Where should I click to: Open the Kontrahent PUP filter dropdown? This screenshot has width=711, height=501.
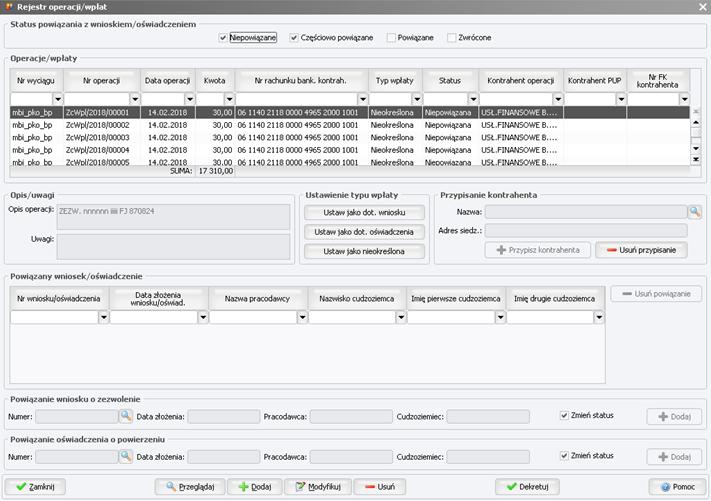click(x=621, y=99)
